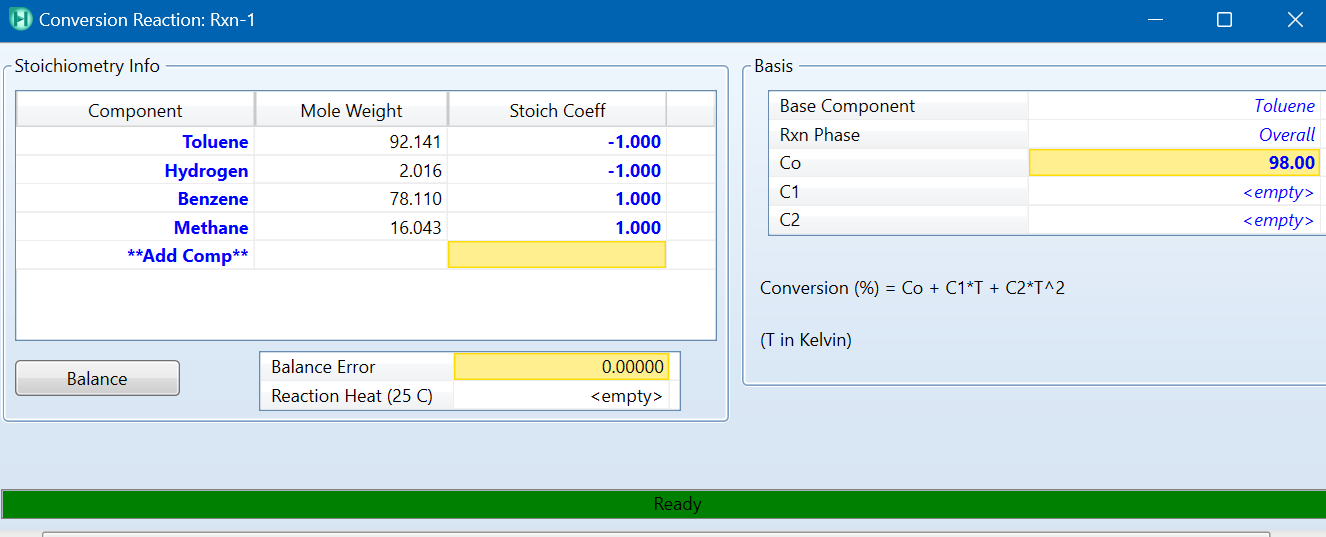
Task: Click the Component column header
Action: click(136, 110)
